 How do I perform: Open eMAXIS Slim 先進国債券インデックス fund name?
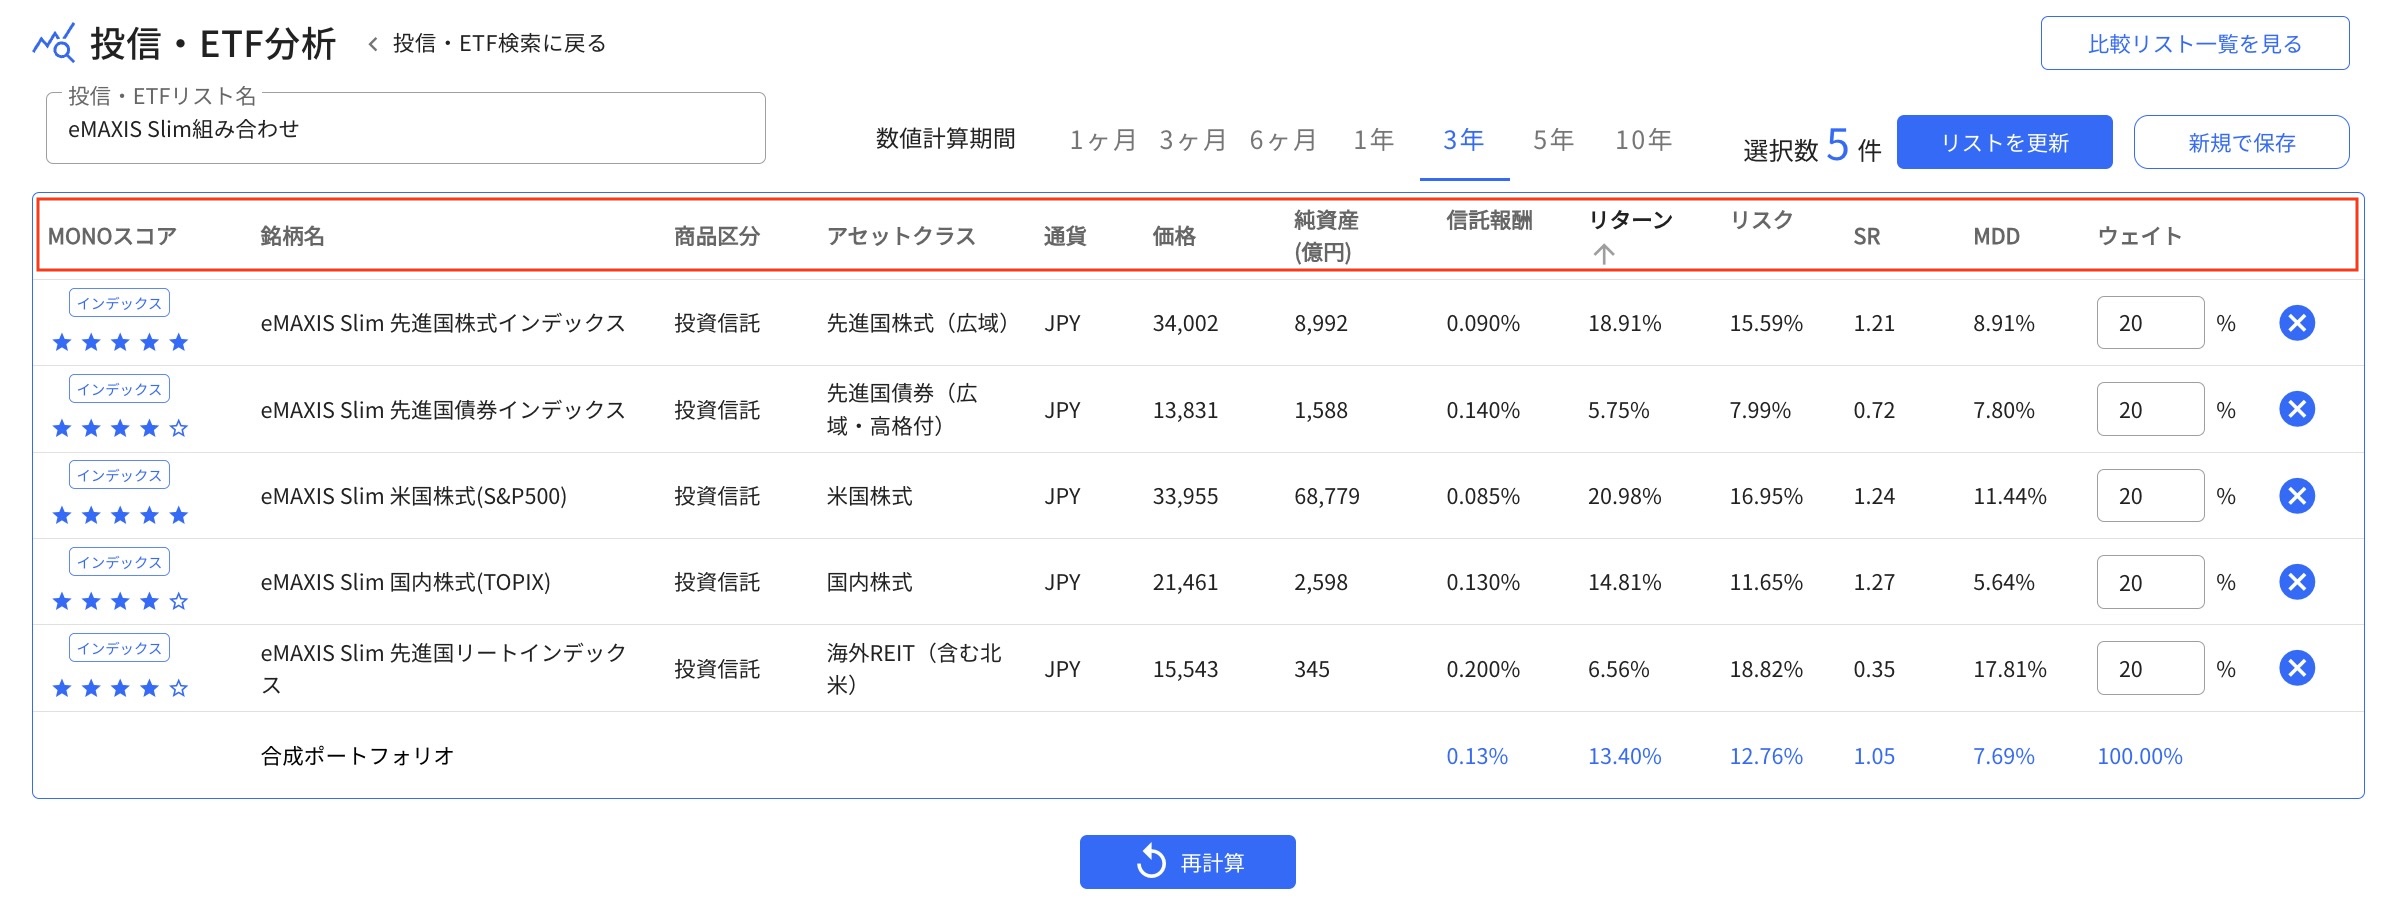pyautogui.click(x=443, y=410)
